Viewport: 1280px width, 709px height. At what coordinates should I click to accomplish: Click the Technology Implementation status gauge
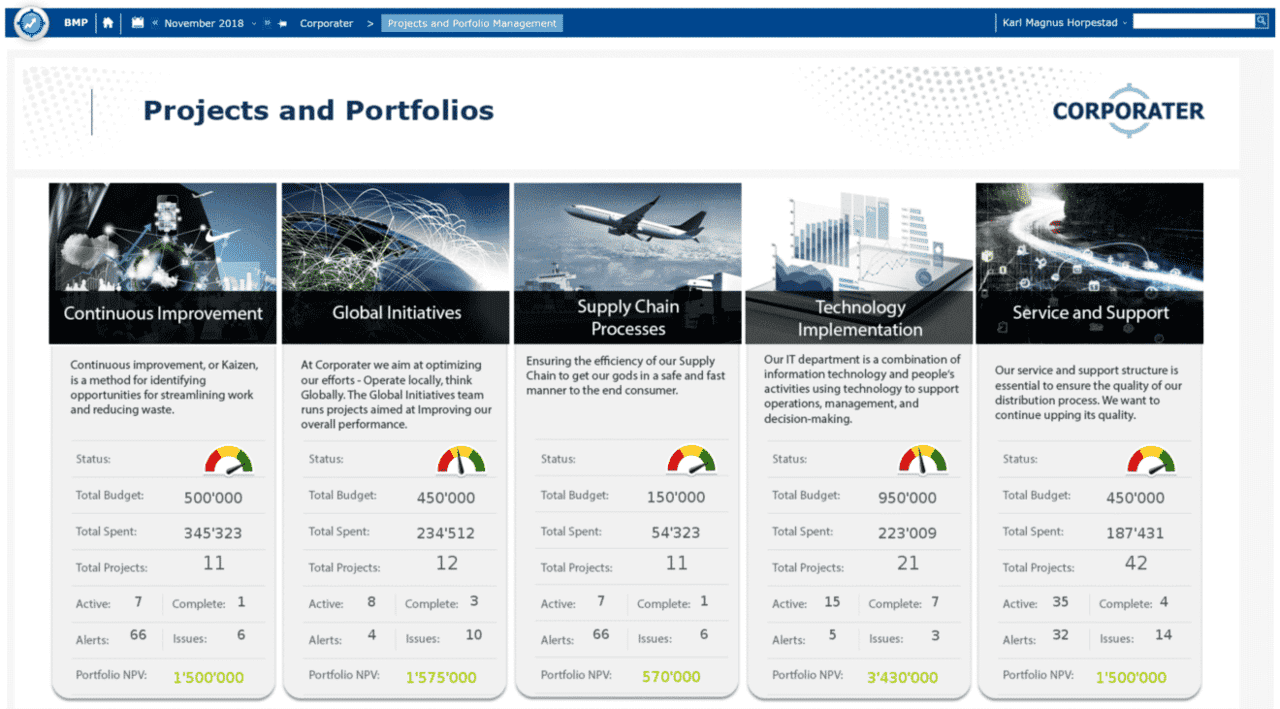point(922,460)
